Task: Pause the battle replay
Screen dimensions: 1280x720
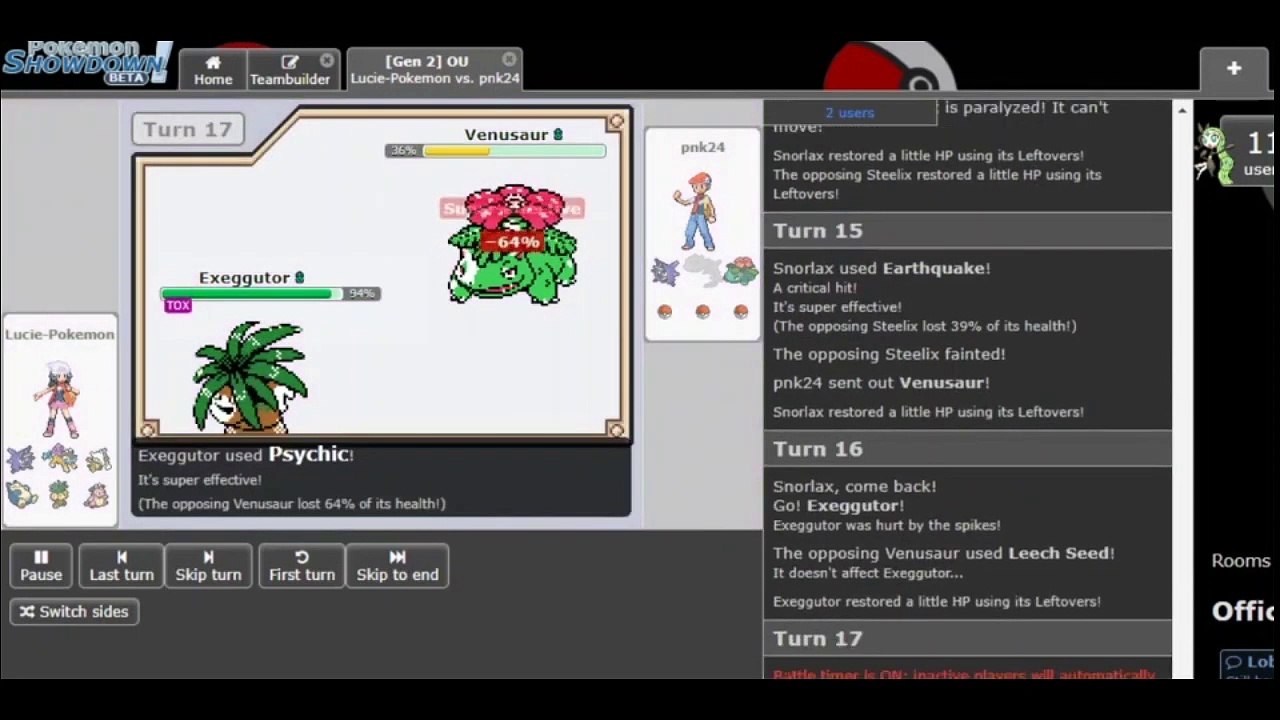Action: coord(41,566)
